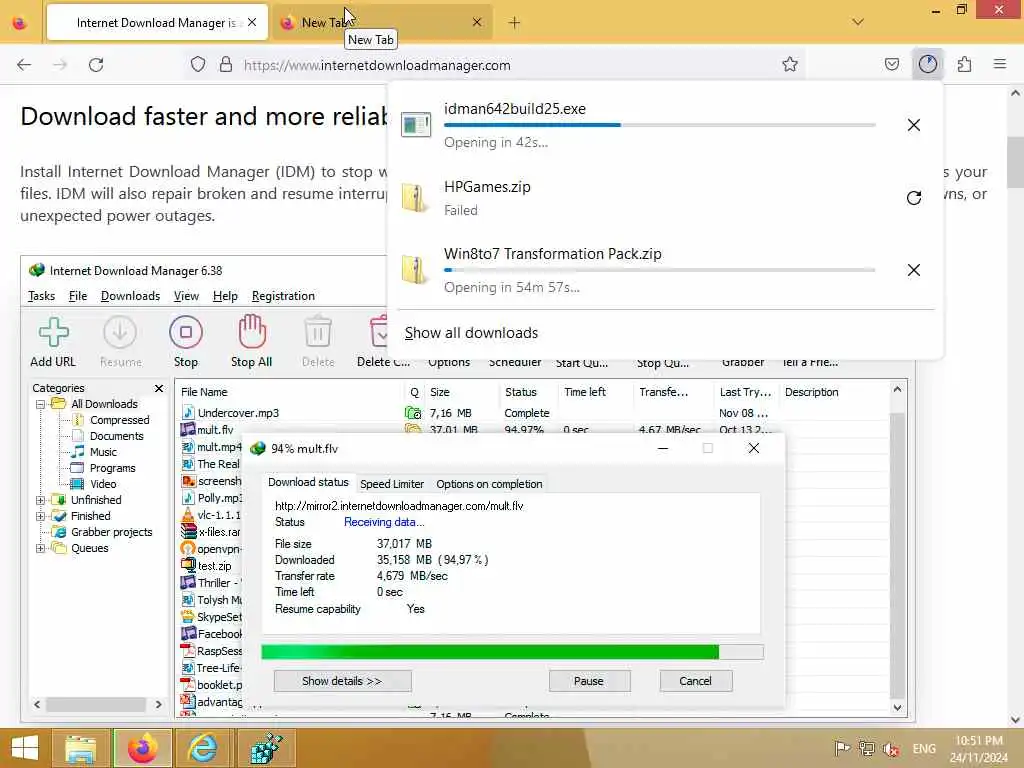Open File Explorer from the taskbar

click(x=80, y=748)
